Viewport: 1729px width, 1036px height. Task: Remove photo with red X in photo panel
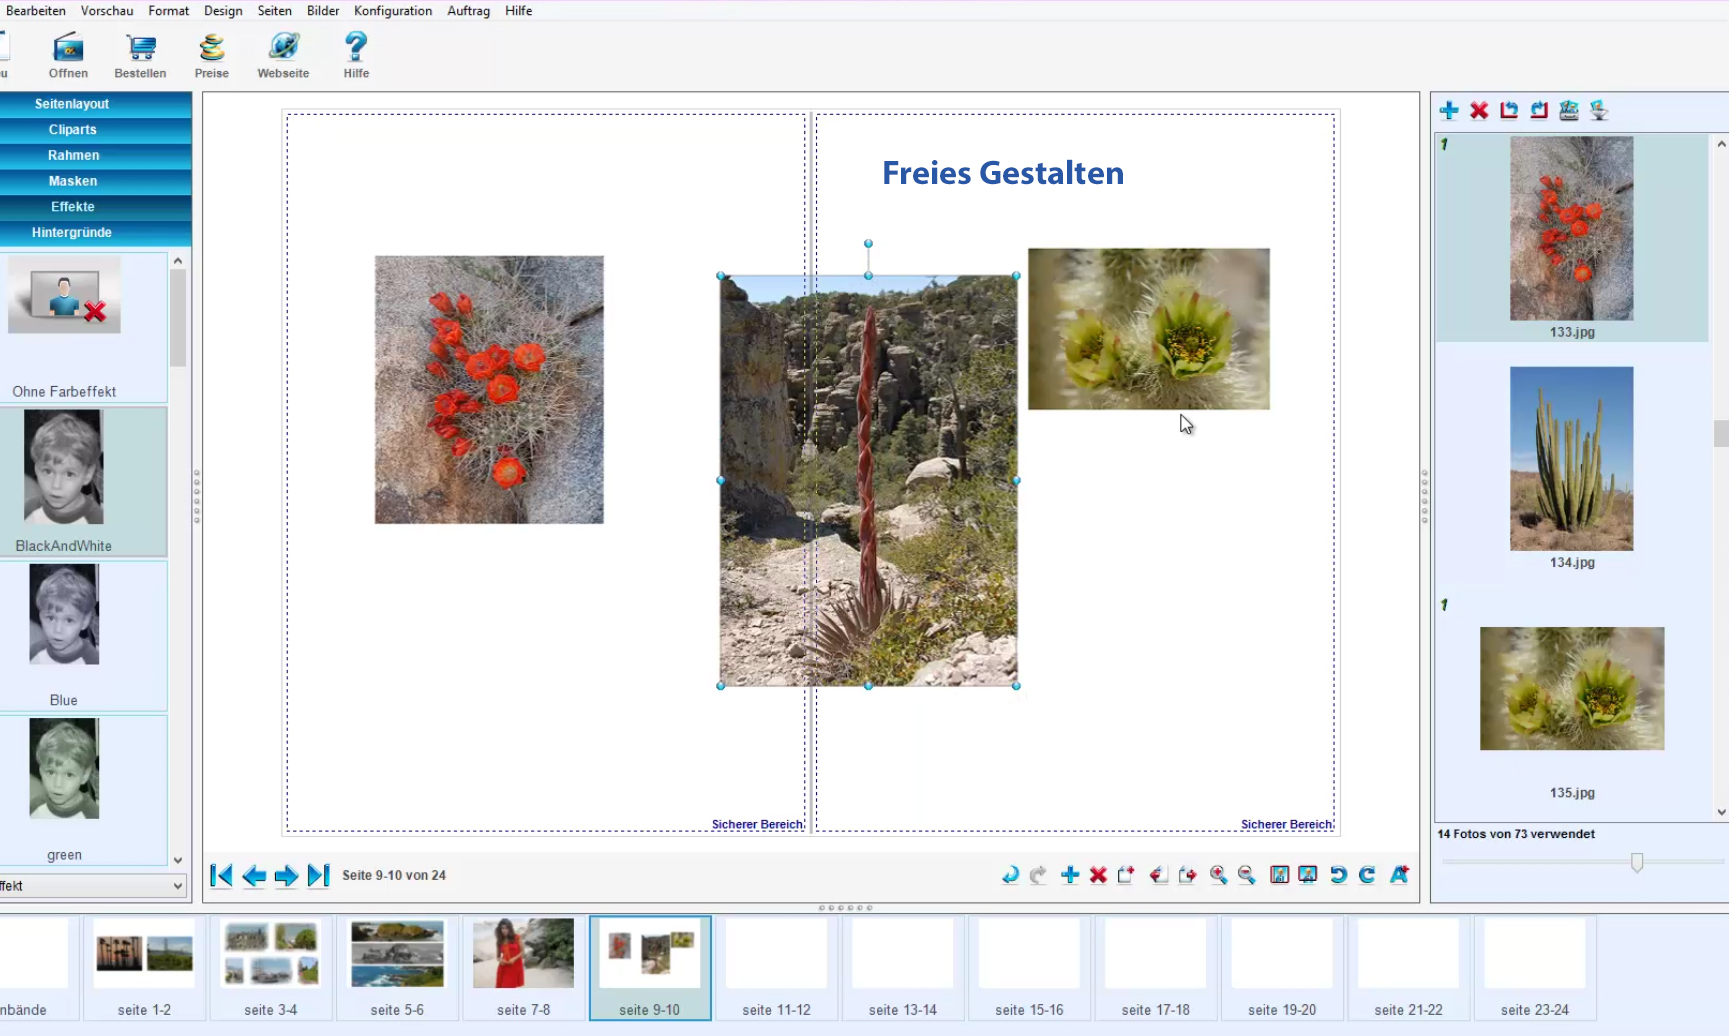coord(1479,110)
